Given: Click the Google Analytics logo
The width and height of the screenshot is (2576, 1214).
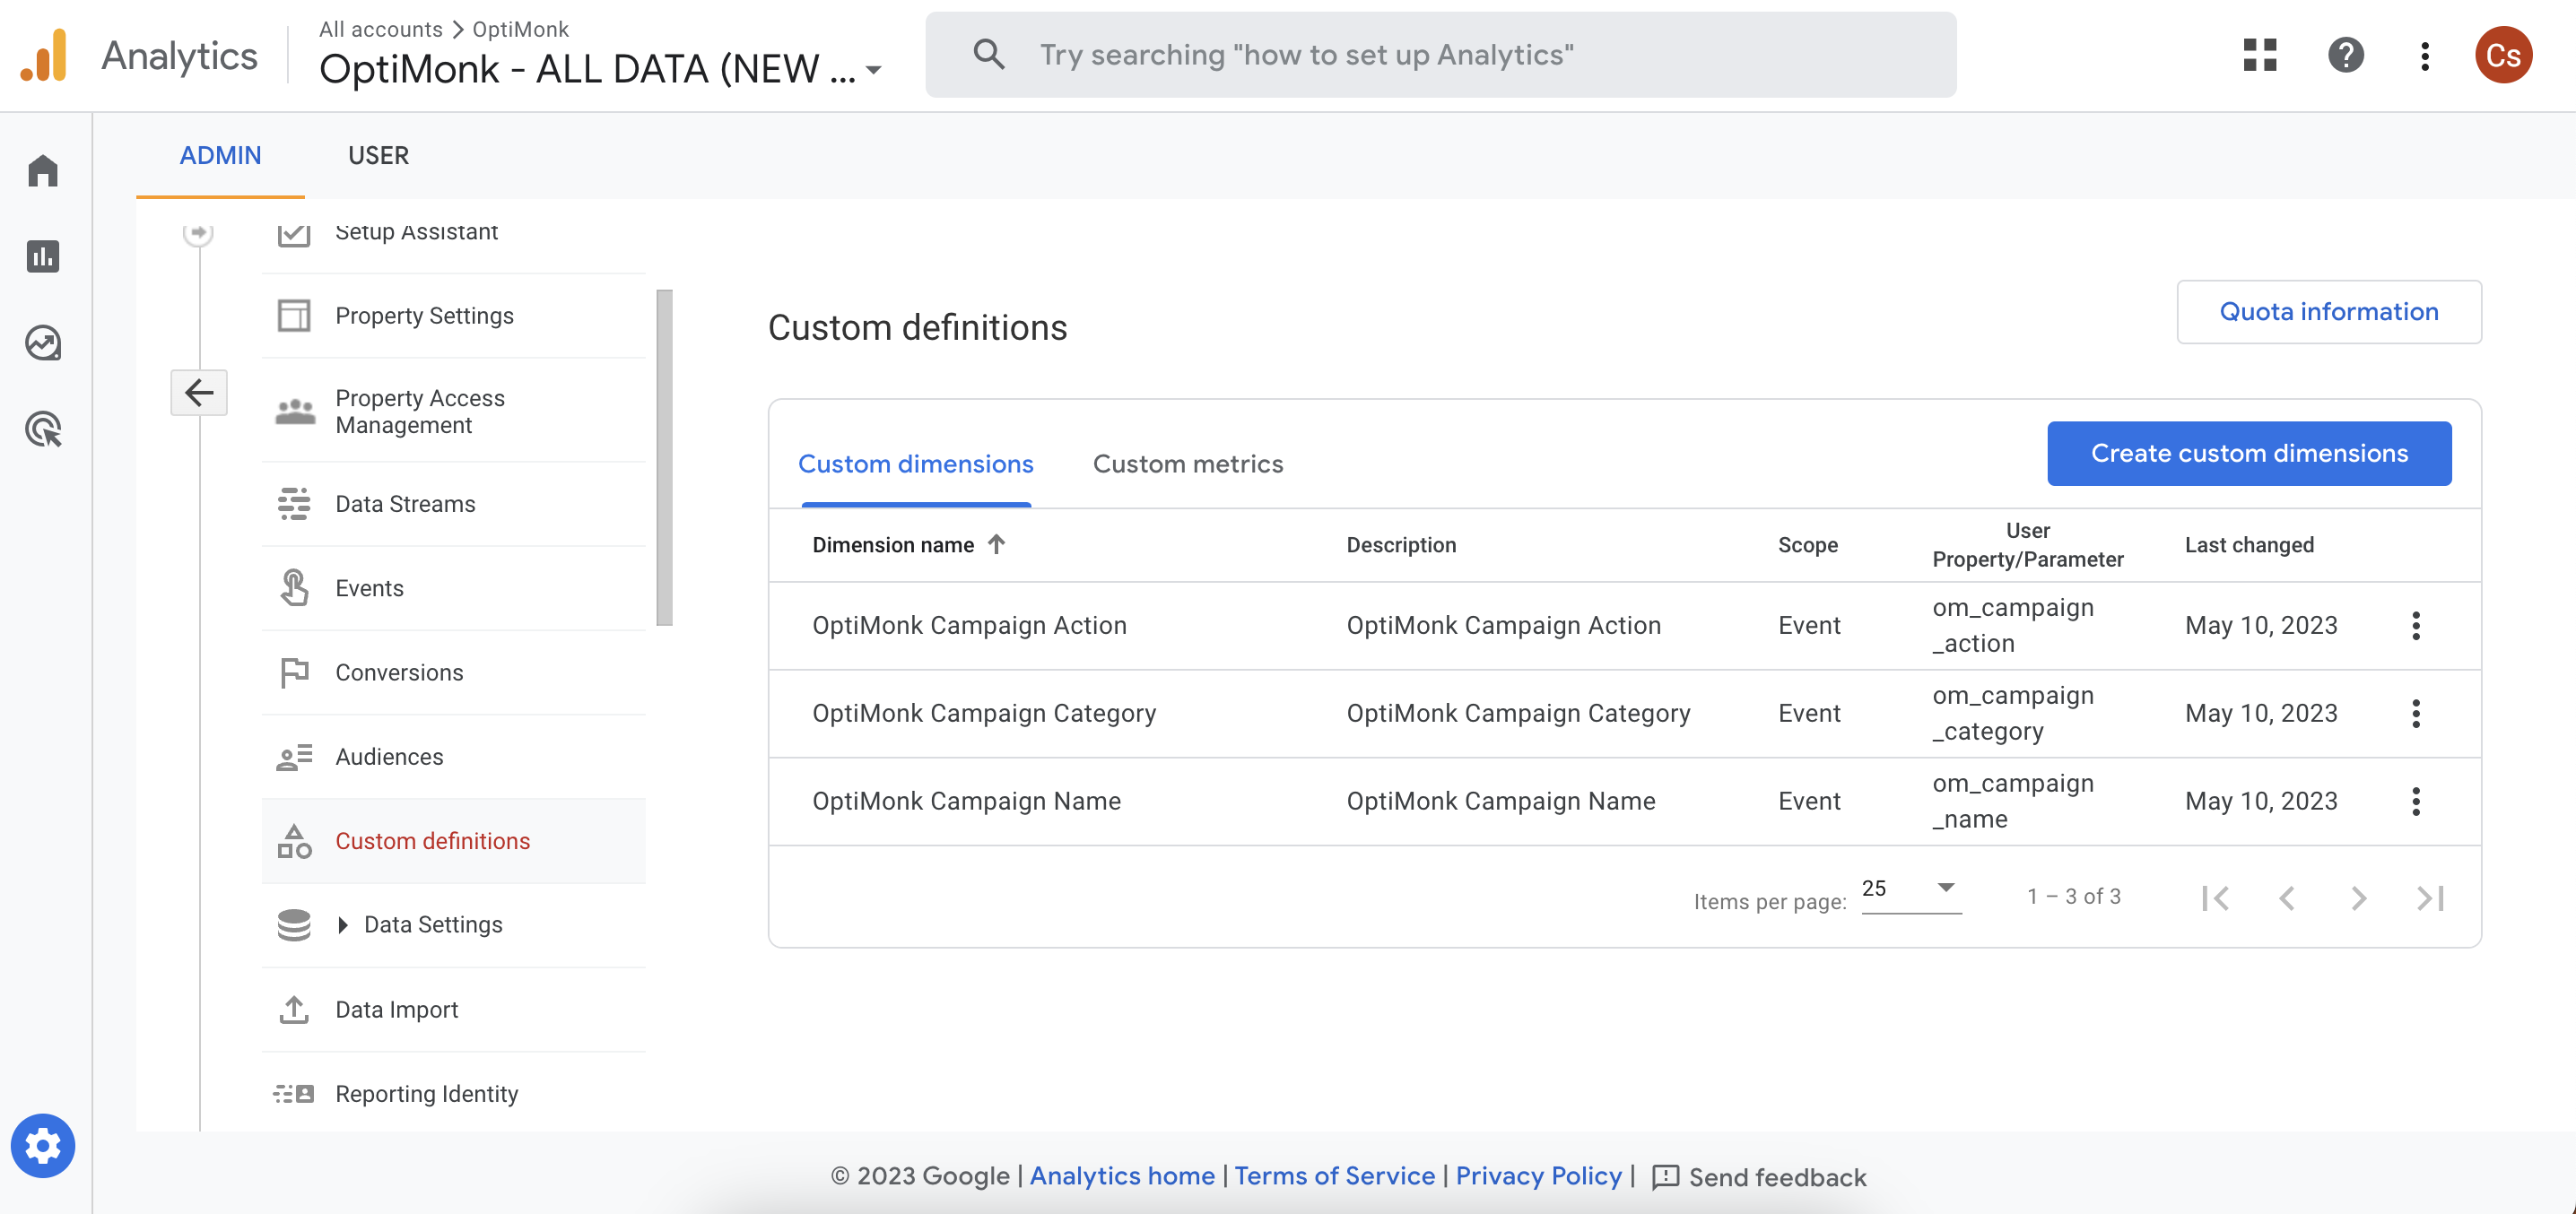Looking at the screenshot, I should click(x=44, y=55).
